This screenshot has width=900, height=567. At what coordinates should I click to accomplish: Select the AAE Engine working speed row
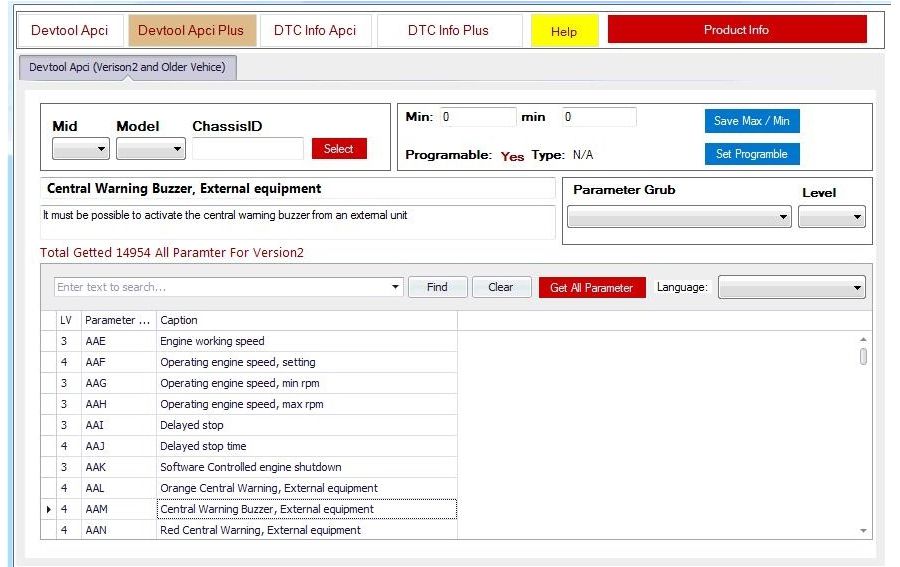(x=212, y=341)
